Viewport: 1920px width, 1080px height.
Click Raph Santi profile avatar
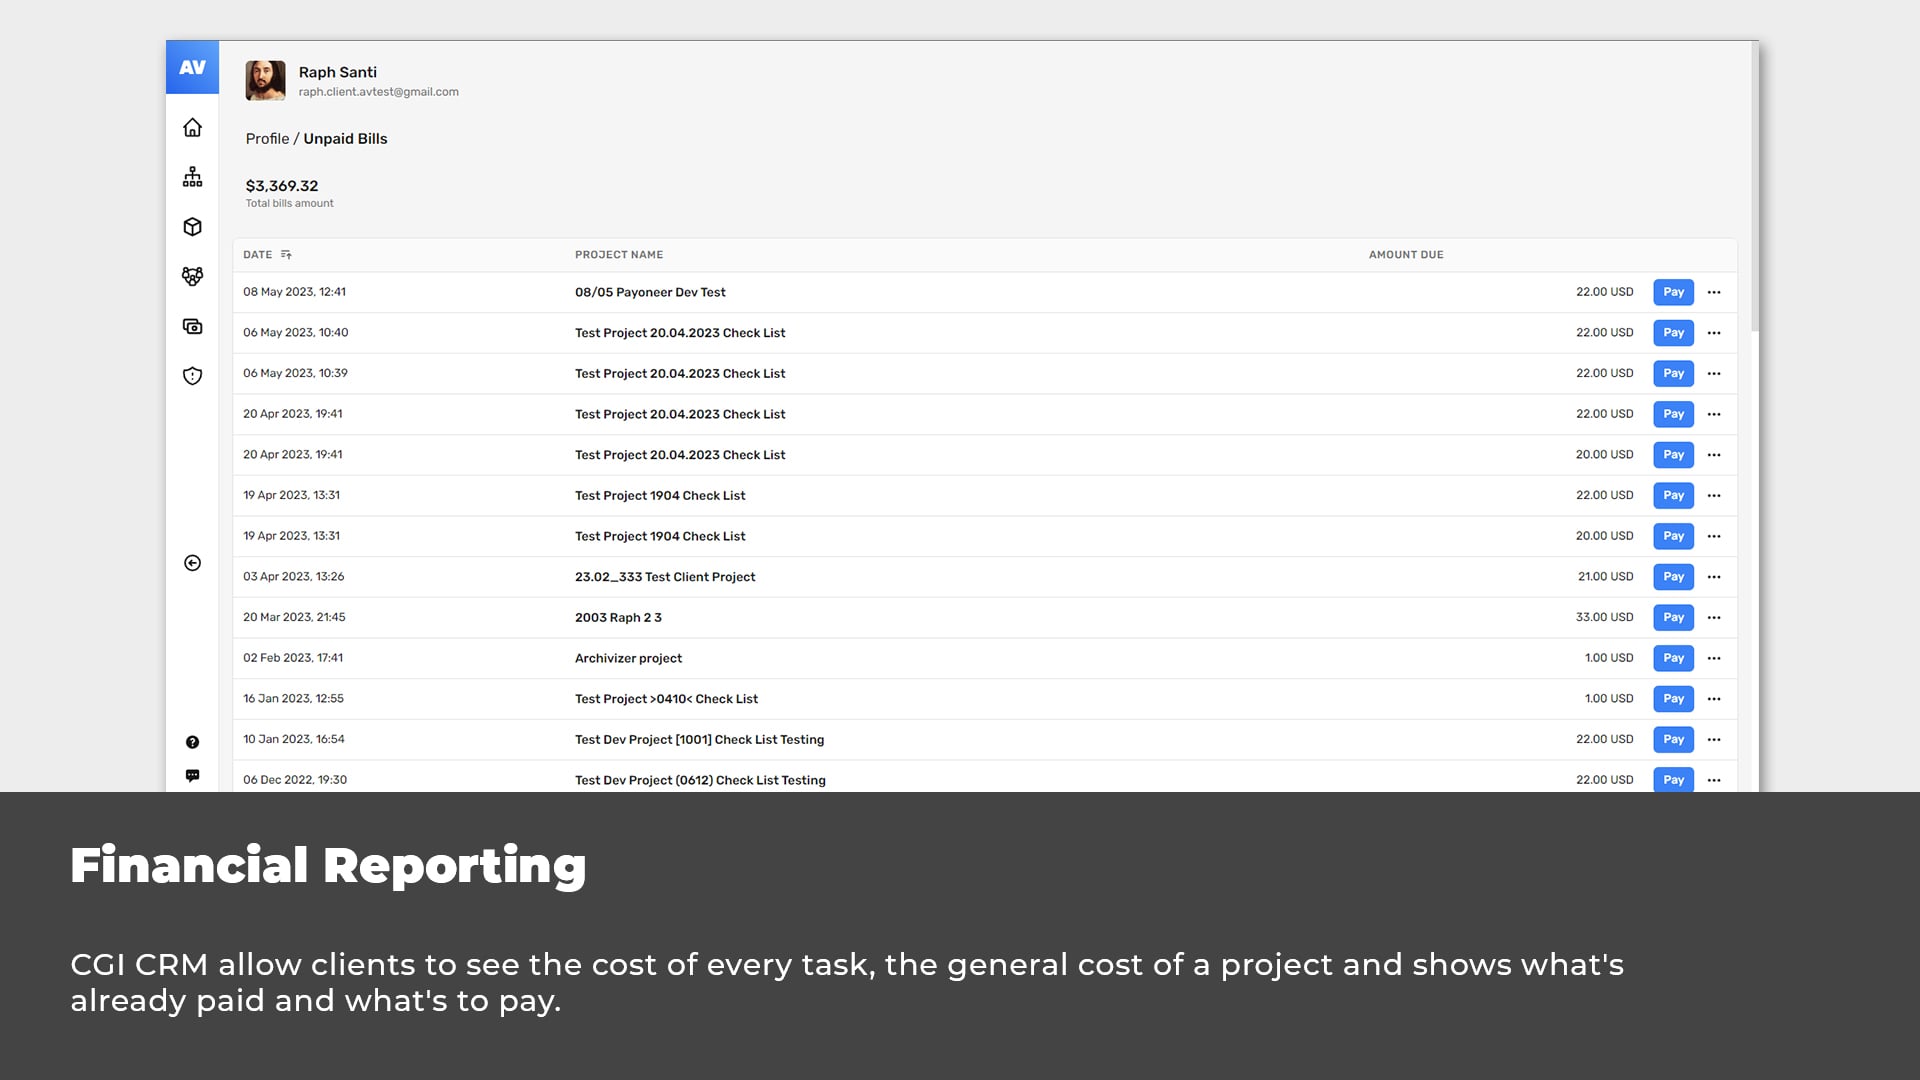(x=265, y=80)
